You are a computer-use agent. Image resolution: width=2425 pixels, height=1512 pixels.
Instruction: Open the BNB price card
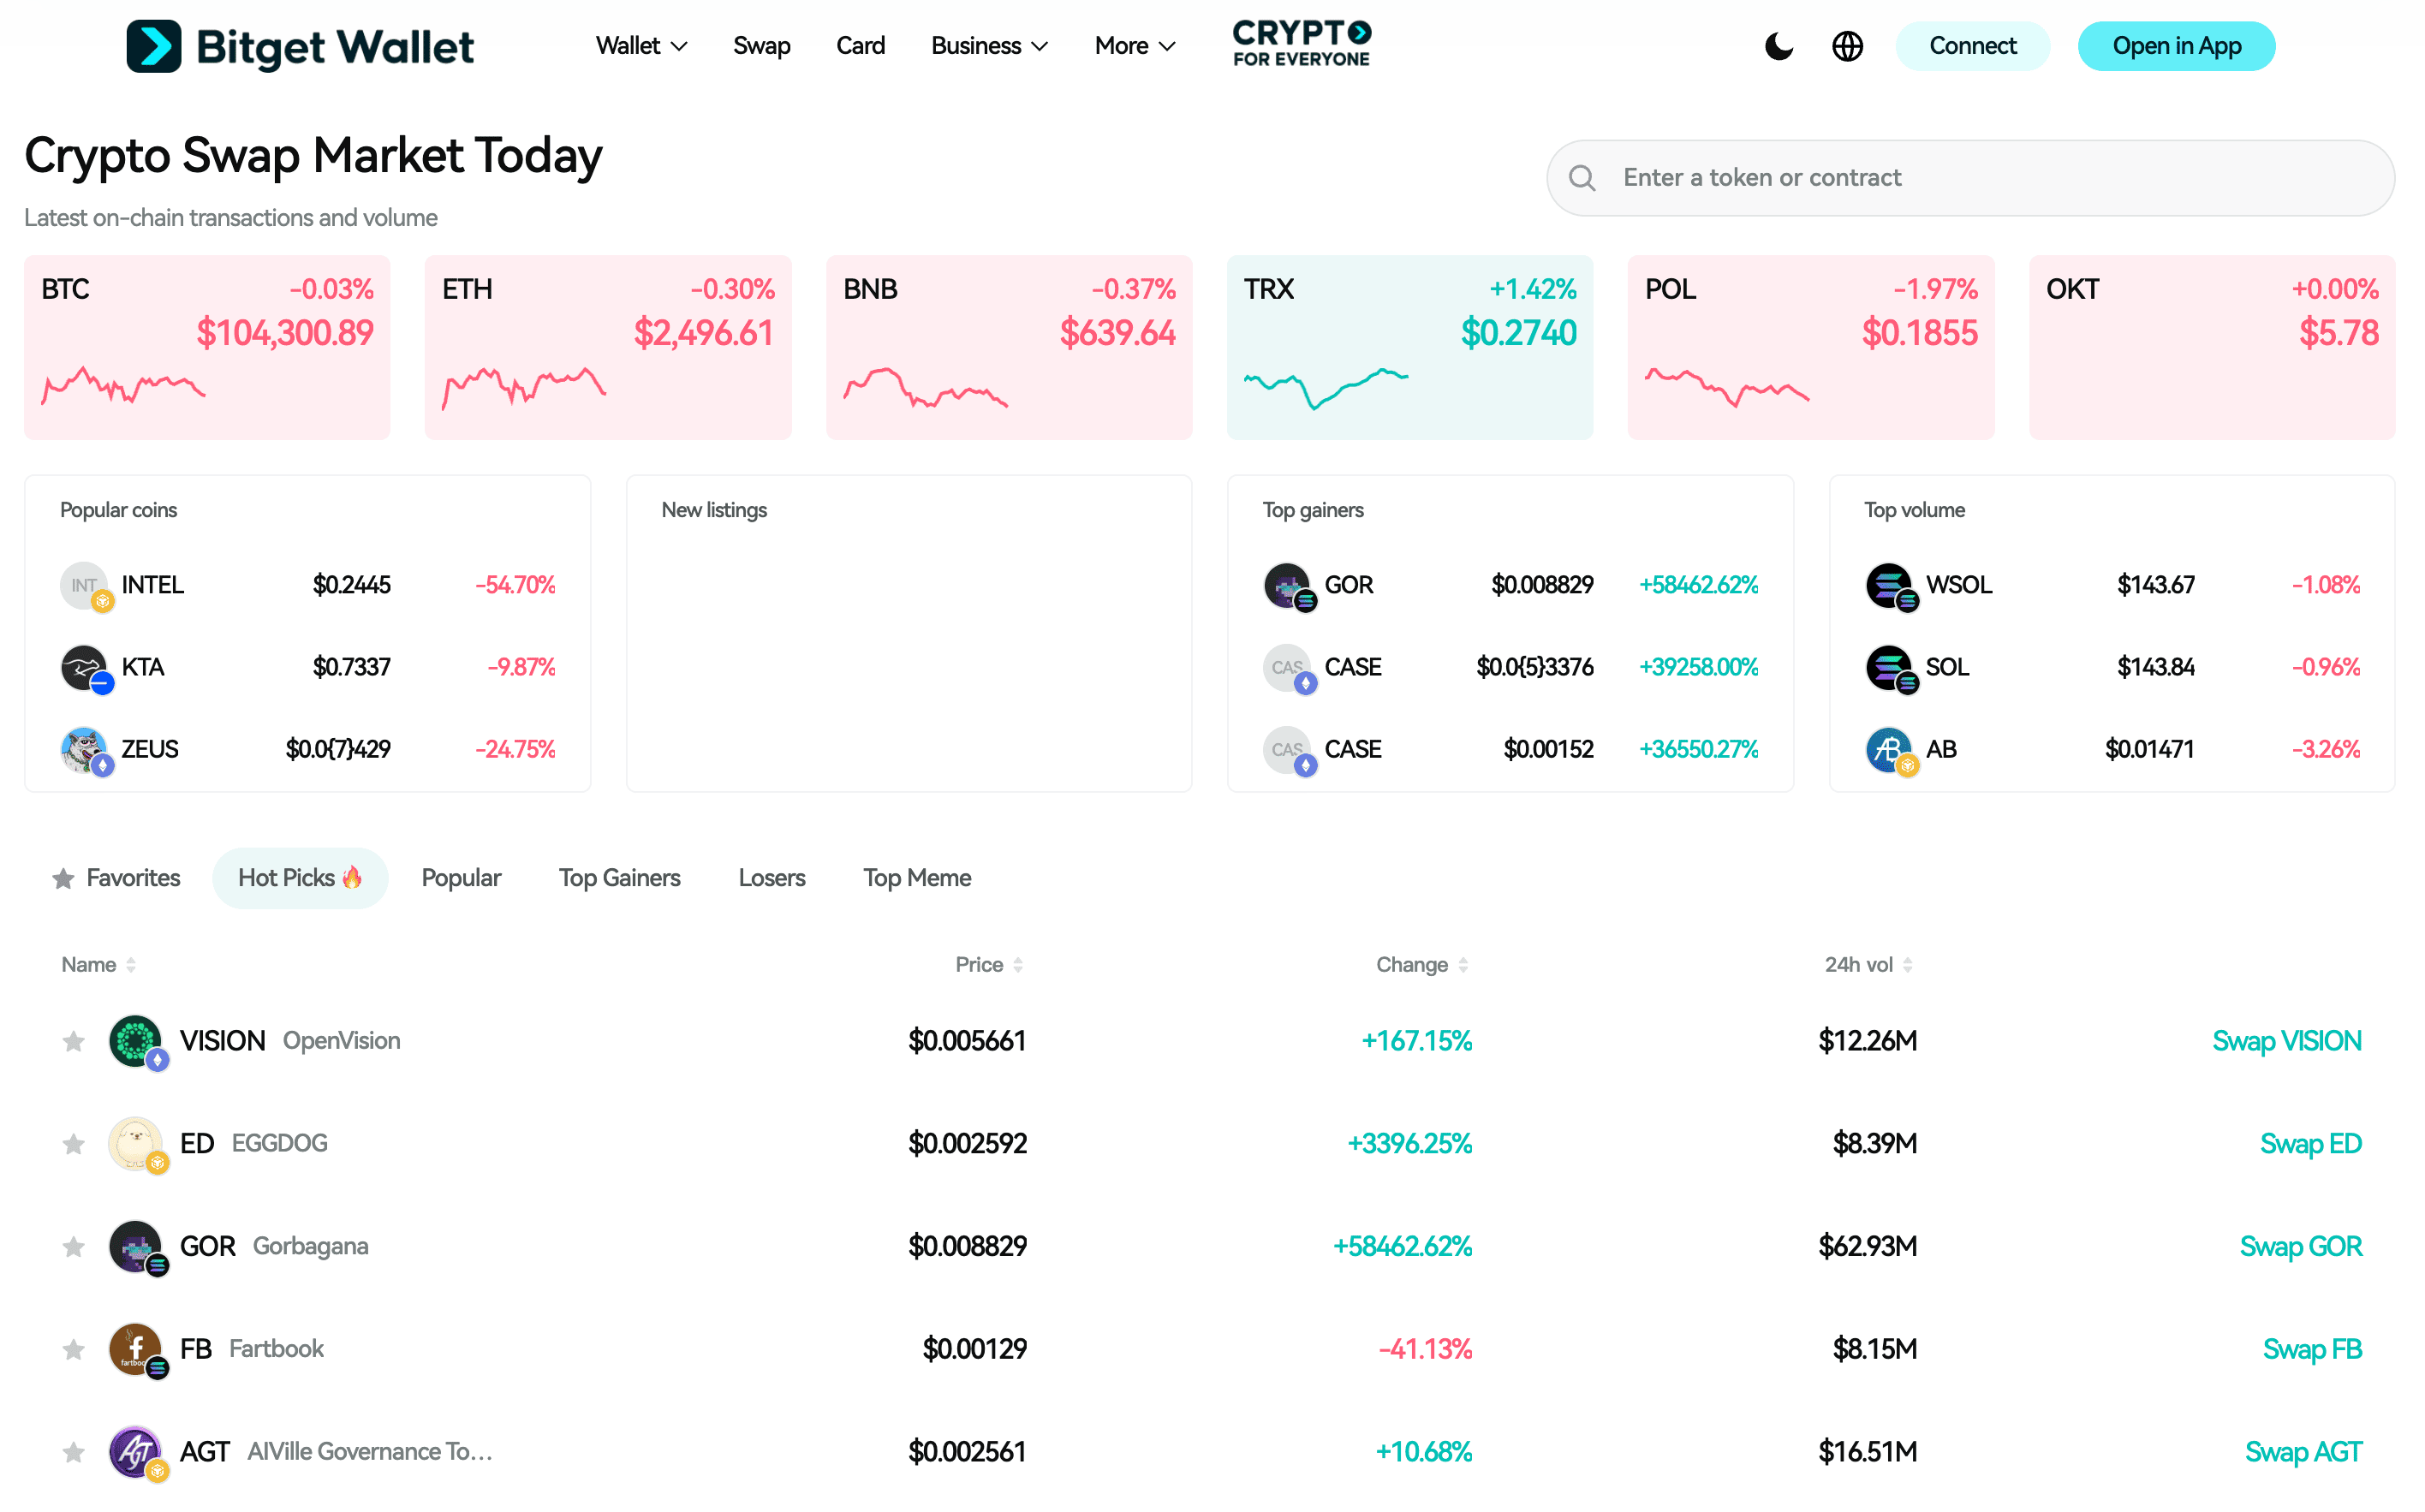(1009, 347)
